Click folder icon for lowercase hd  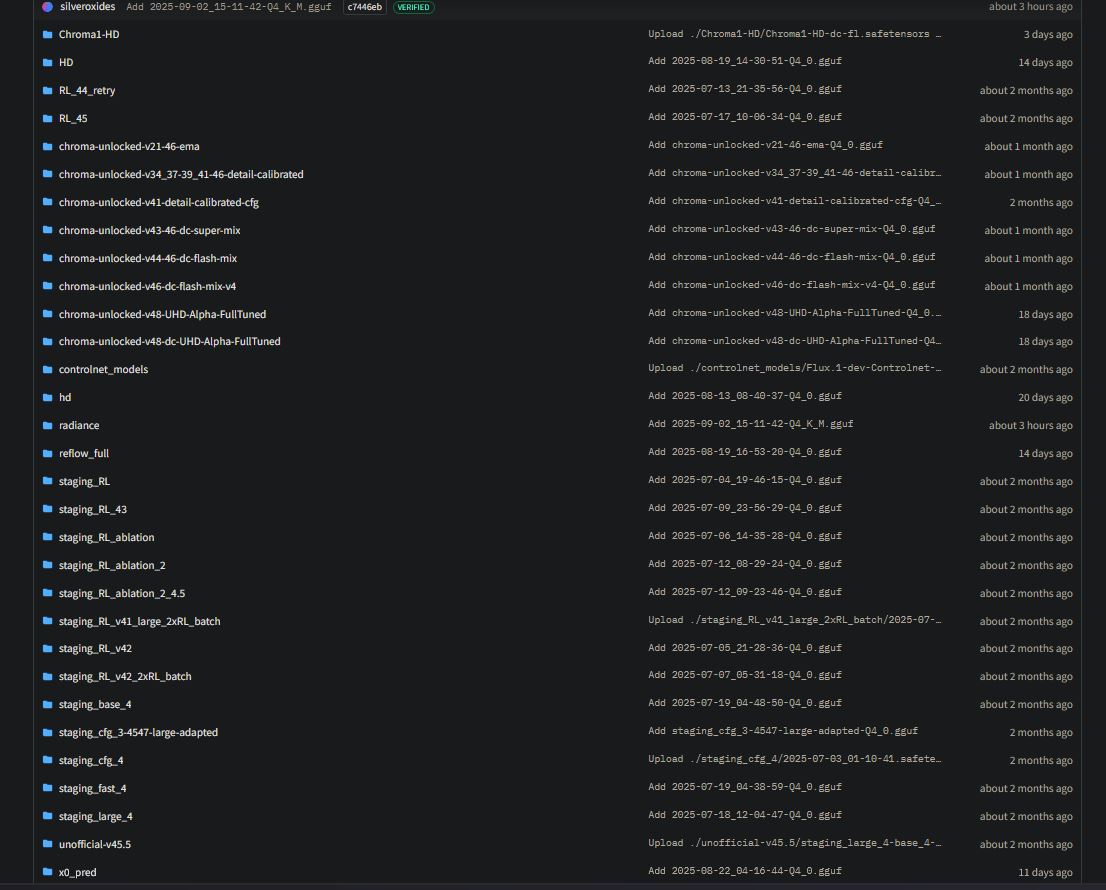(x=47, y=397)
